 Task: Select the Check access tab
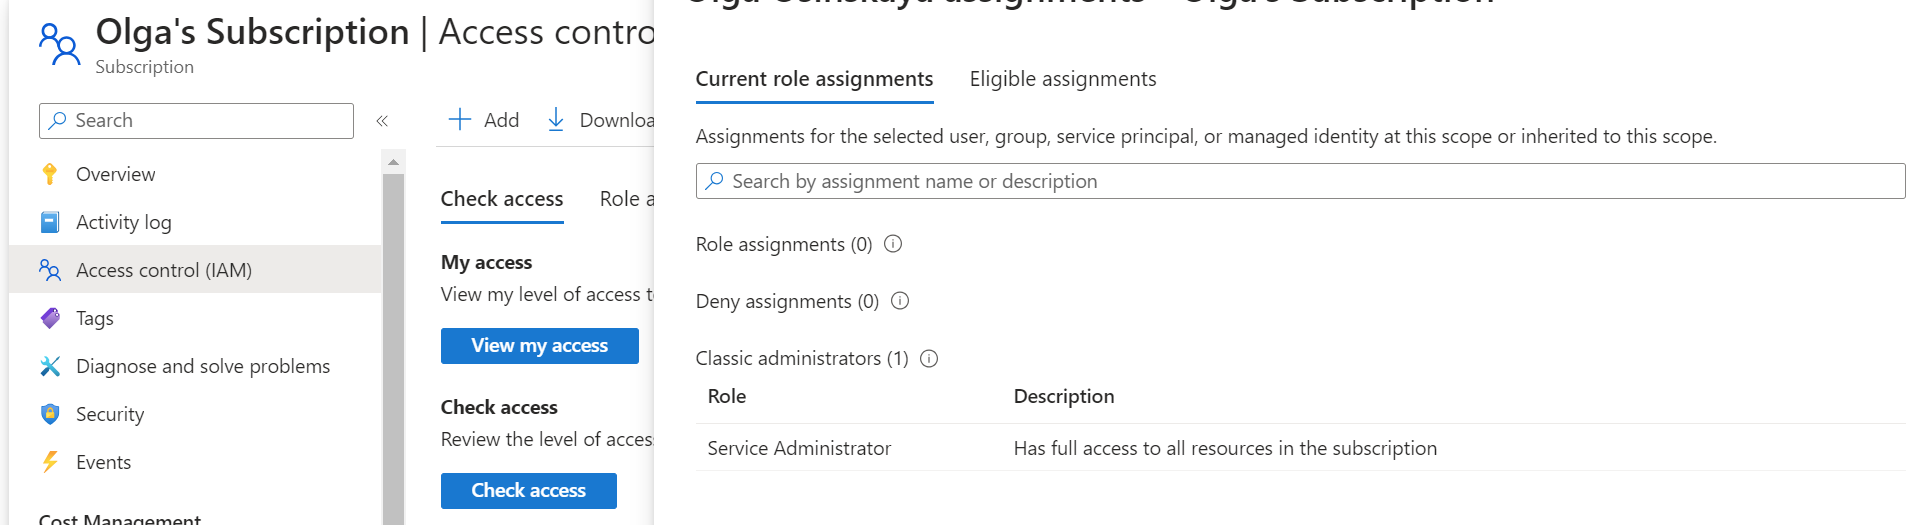(502, 199)
